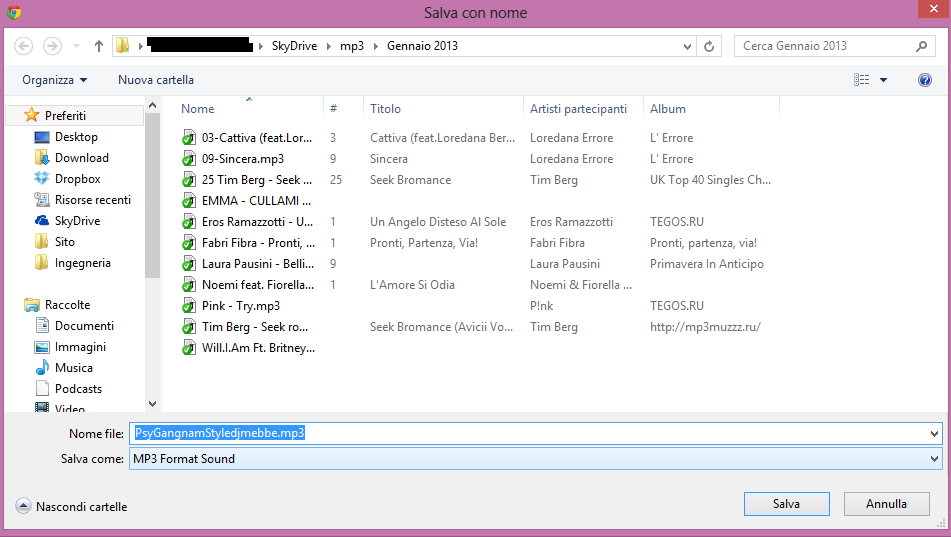Create a new folder with Nuova cartella

click(156, 80)
